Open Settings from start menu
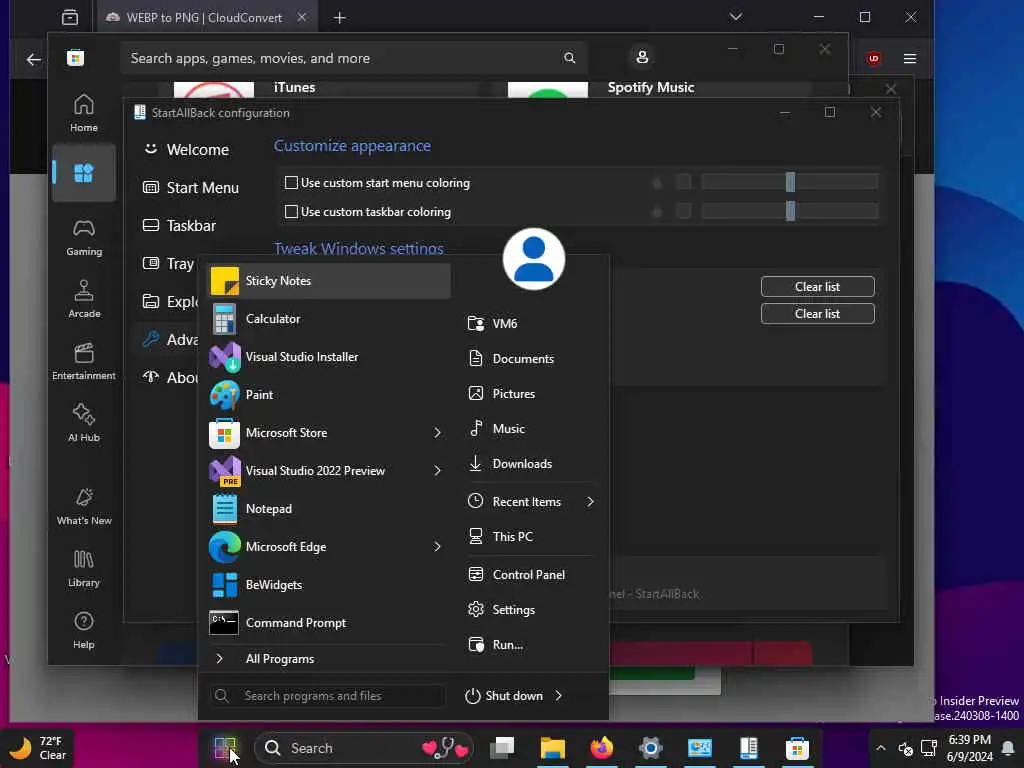This screenshot has width=1024, height=768. 530,610
